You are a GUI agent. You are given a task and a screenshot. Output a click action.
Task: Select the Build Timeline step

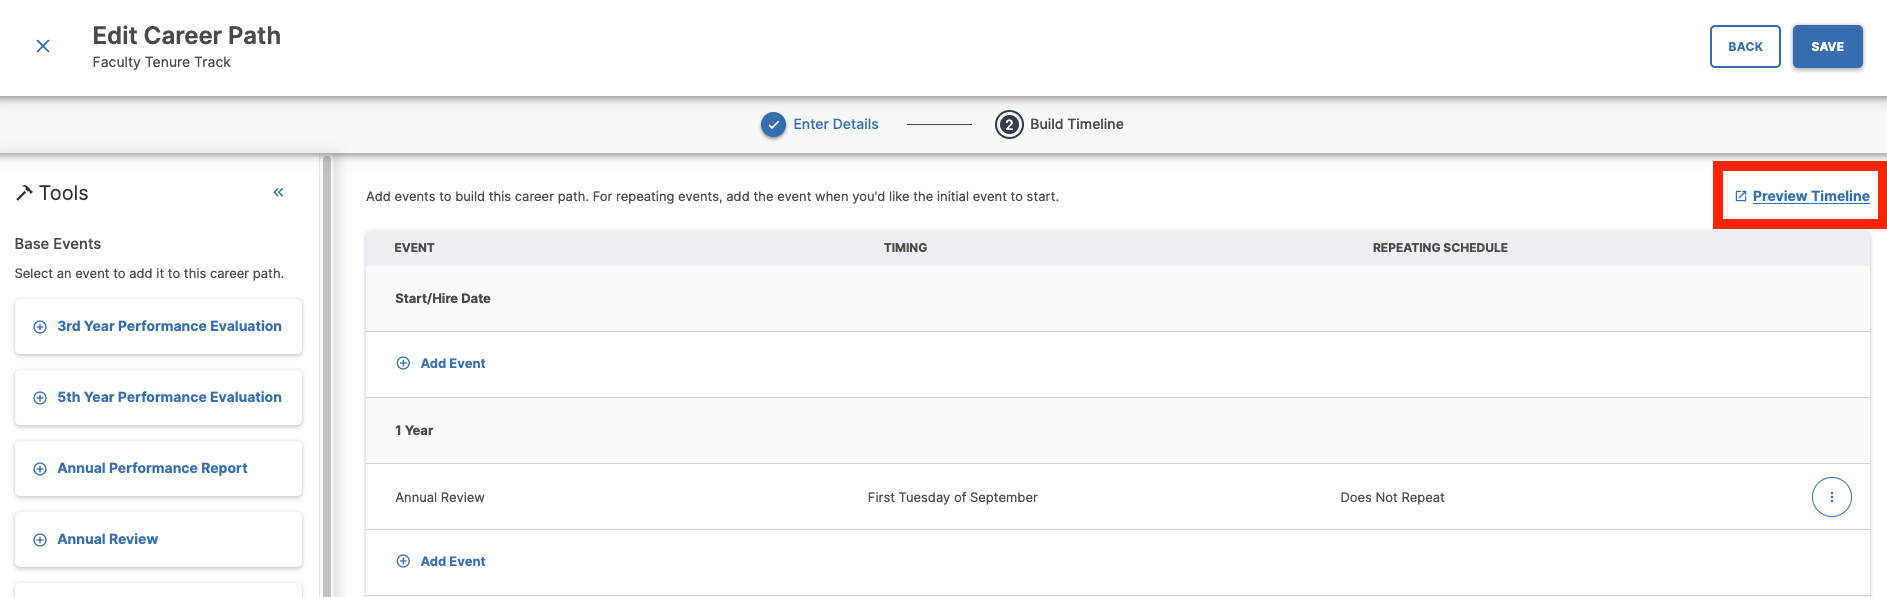click(1076, 124)
